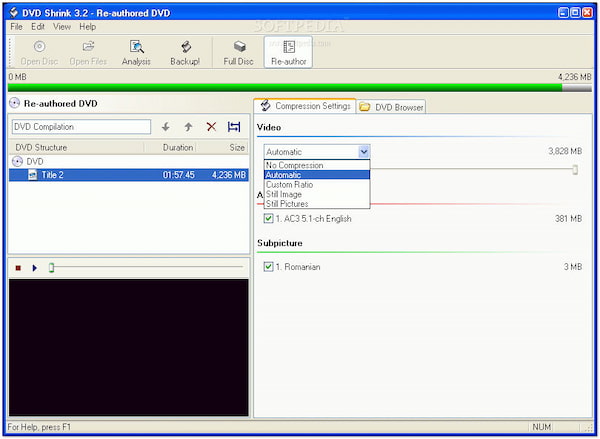Click the Open Files toolbar icon
This screenshot has width=600, height=439.
[88, 52]
